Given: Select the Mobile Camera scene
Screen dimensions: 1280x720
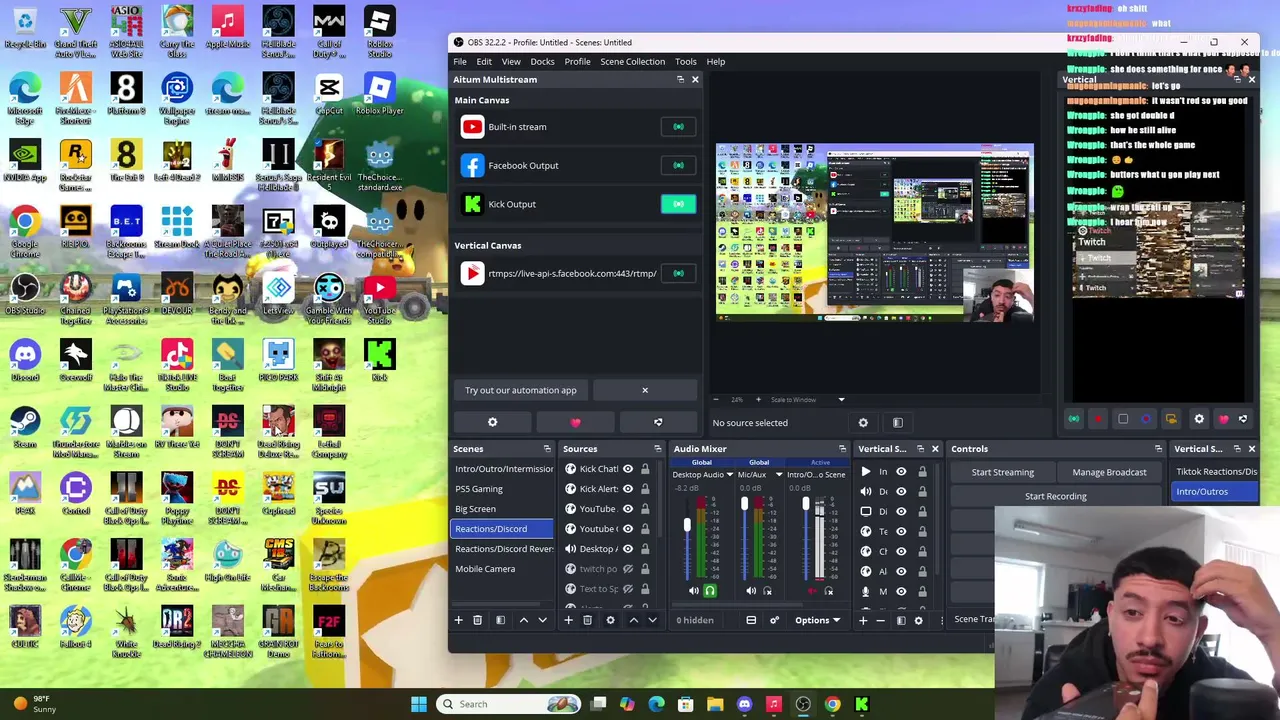Looking at the screenshot, I should point(502,569).
